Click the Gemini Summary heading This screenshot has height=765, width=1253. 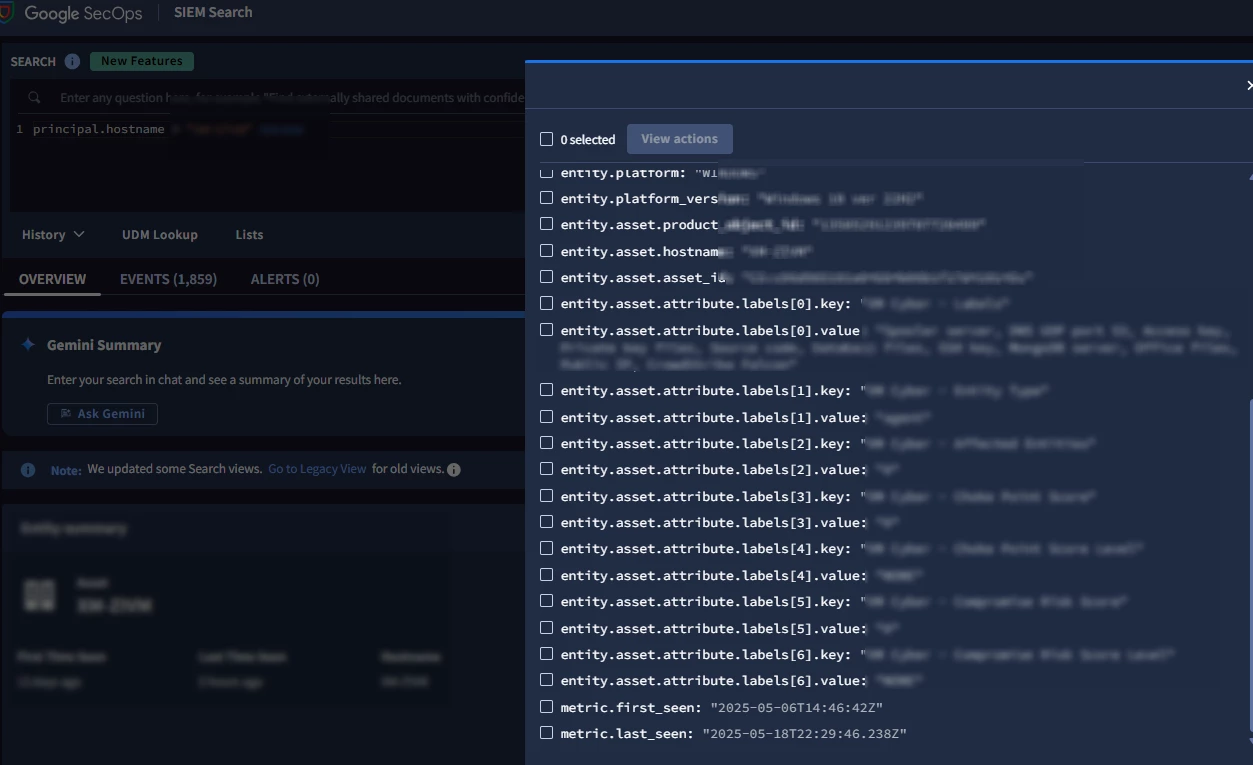[x=104, y=345]
